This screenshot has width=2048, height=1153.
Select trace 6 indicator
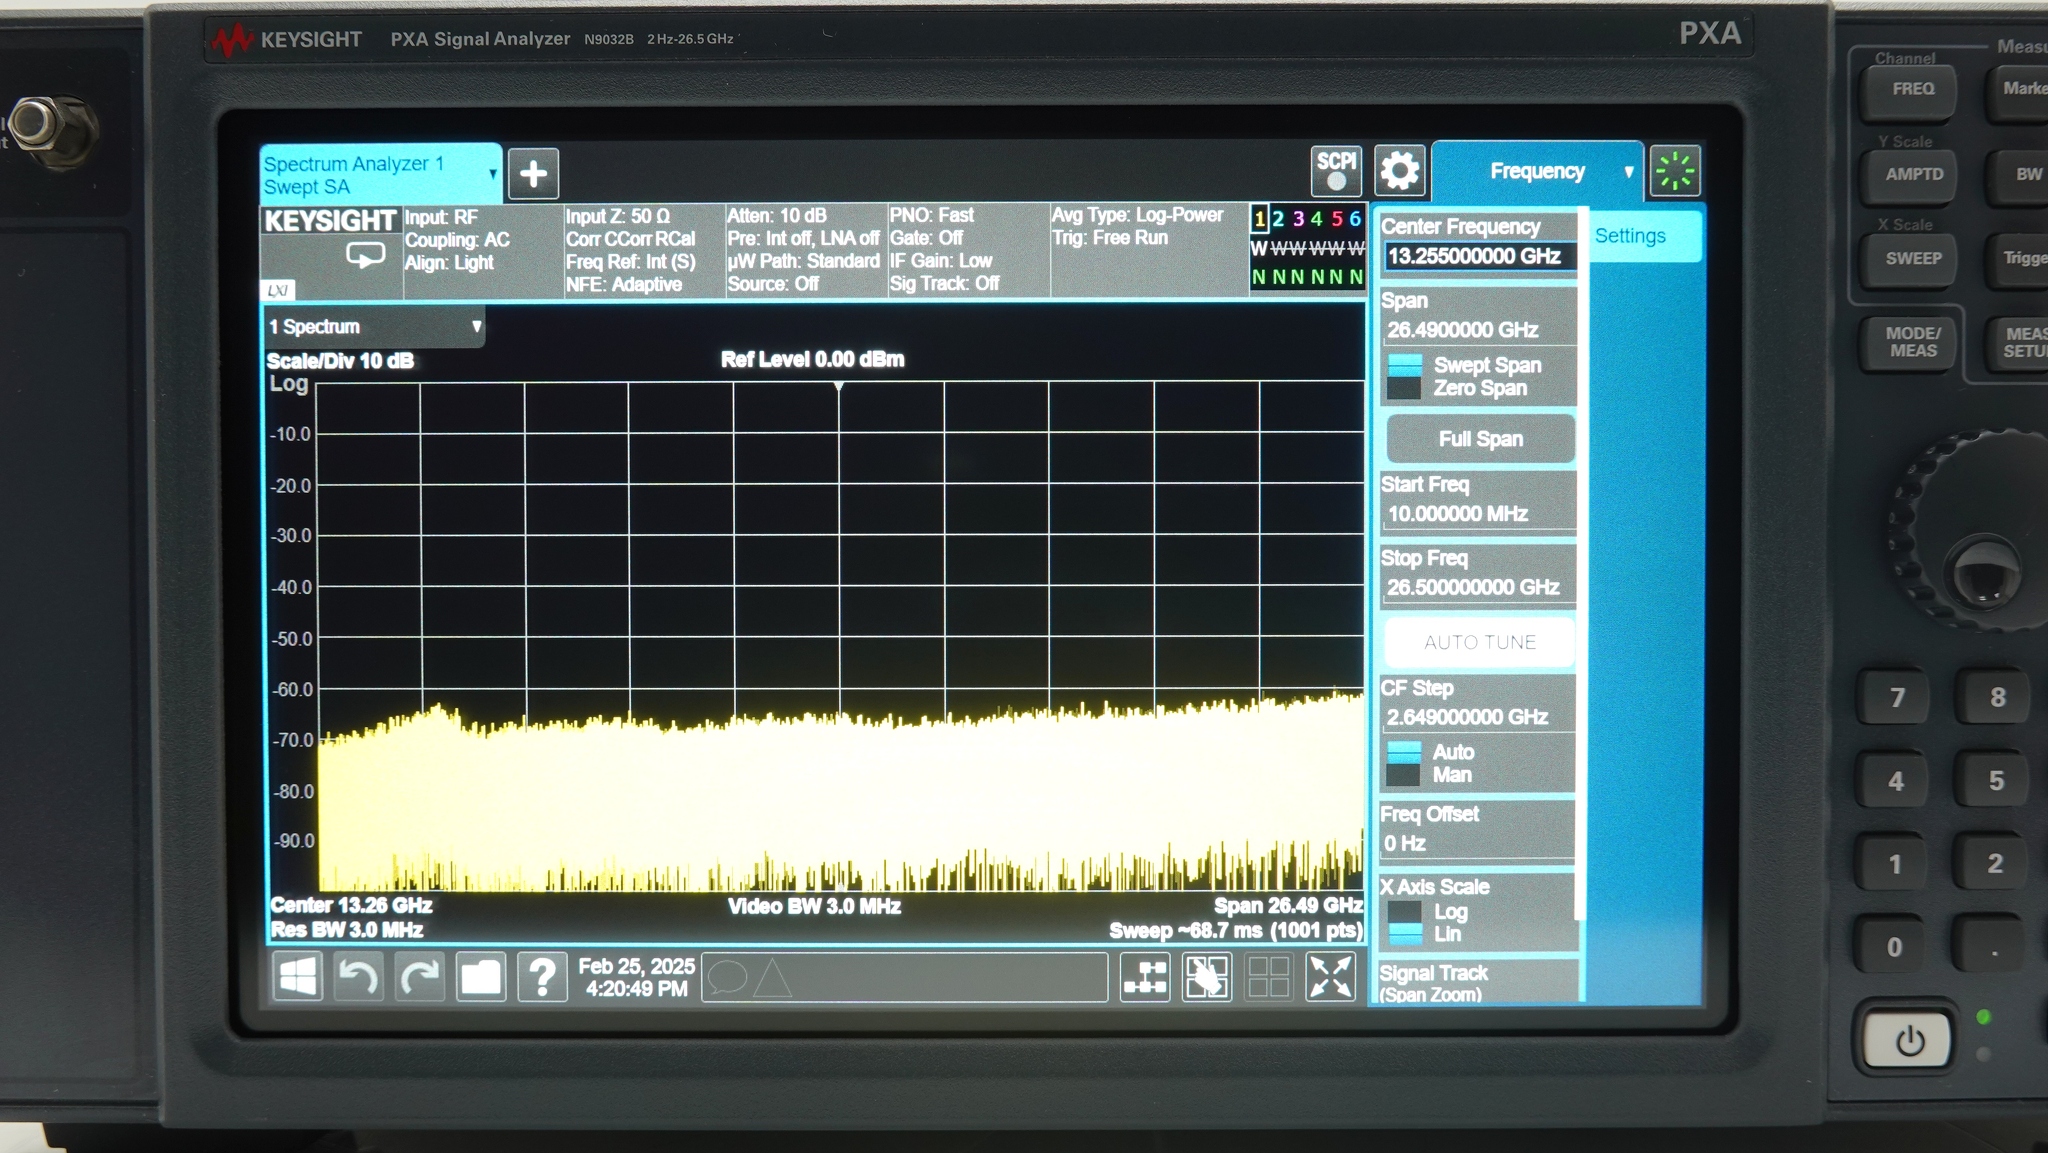(1355, 219)
